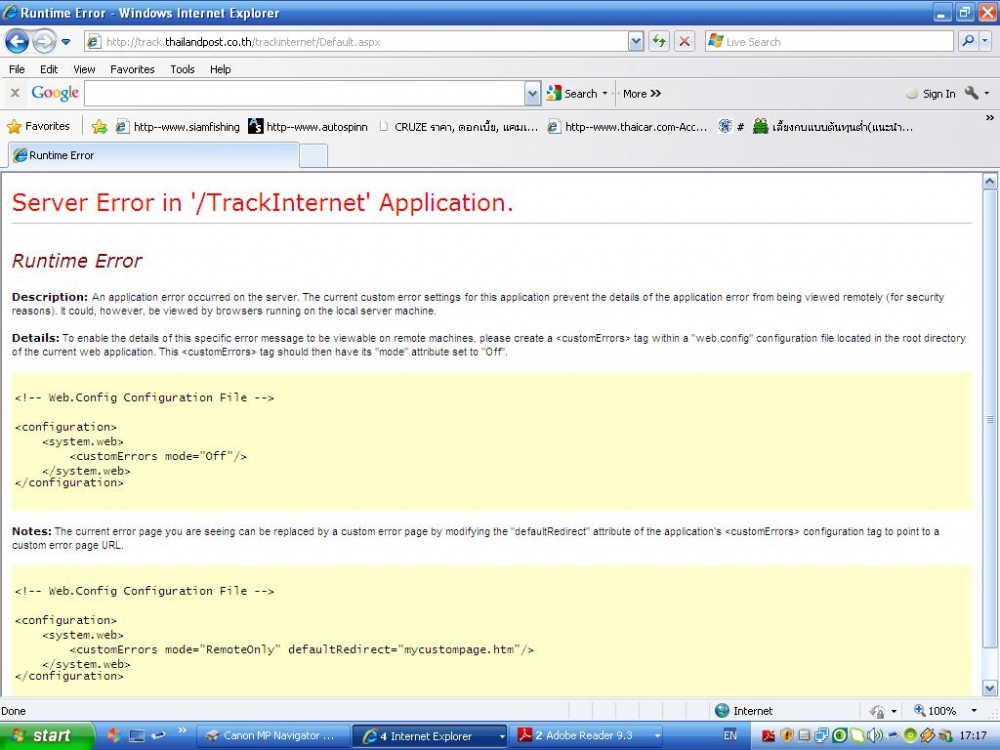Click the Internet security zone indicator
Image resolution: width=1000 pixels, height=750 pixels.
(743, 710)
